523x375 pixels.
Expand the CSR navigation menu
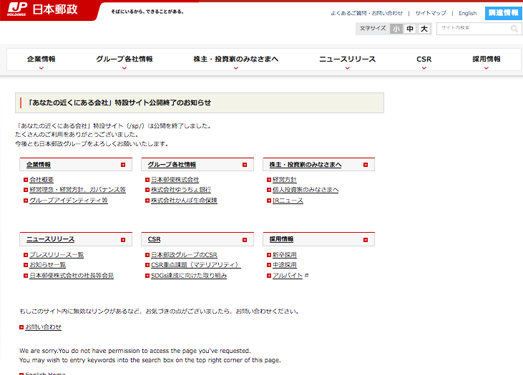point(424,60)
